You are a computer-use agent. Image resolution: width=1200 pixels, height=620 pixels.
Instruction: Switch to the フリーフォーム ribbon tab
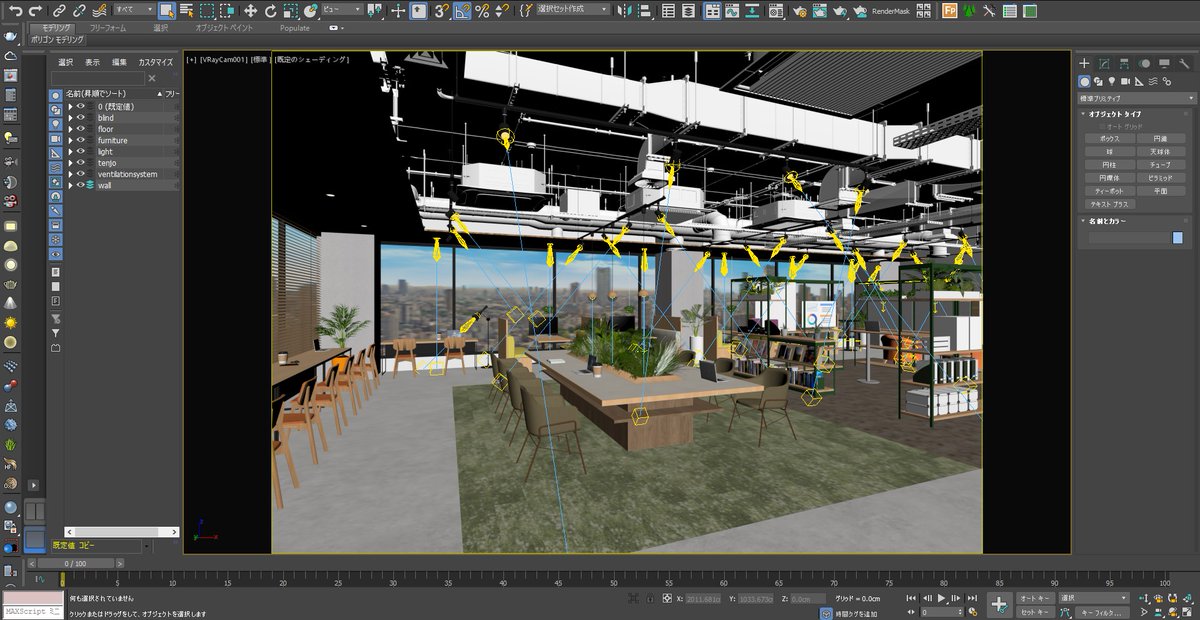[108, 28]
